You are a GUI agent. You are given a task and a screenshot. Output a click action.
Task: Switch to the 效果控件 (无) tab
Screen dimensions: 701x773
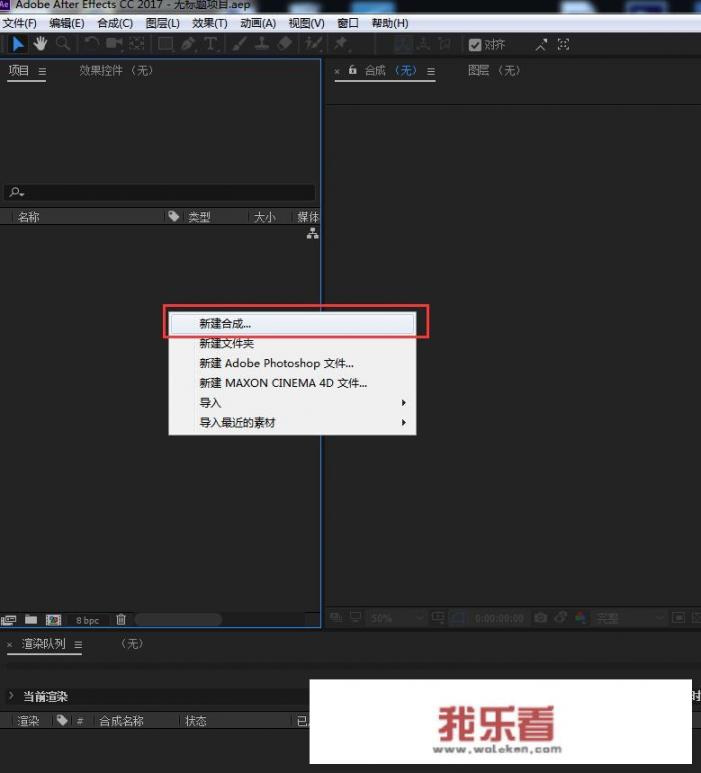[x=116, y=70]
